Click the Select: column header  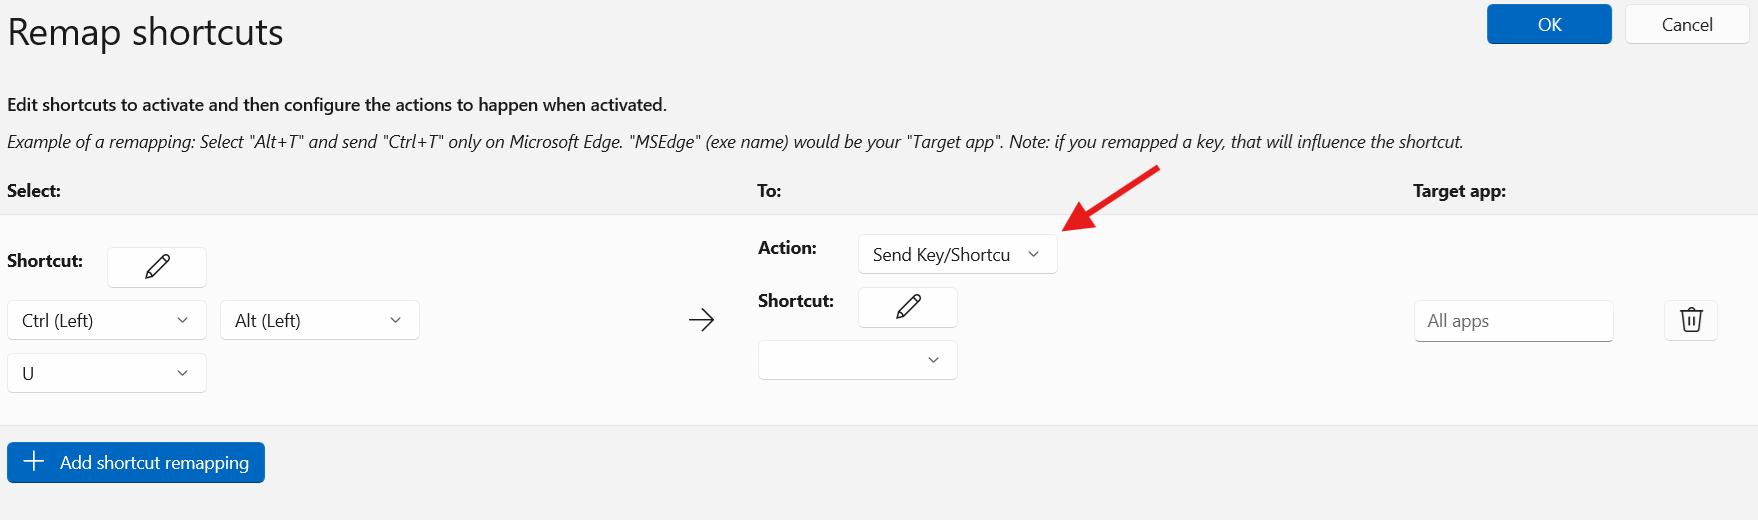tap(34, 191)
